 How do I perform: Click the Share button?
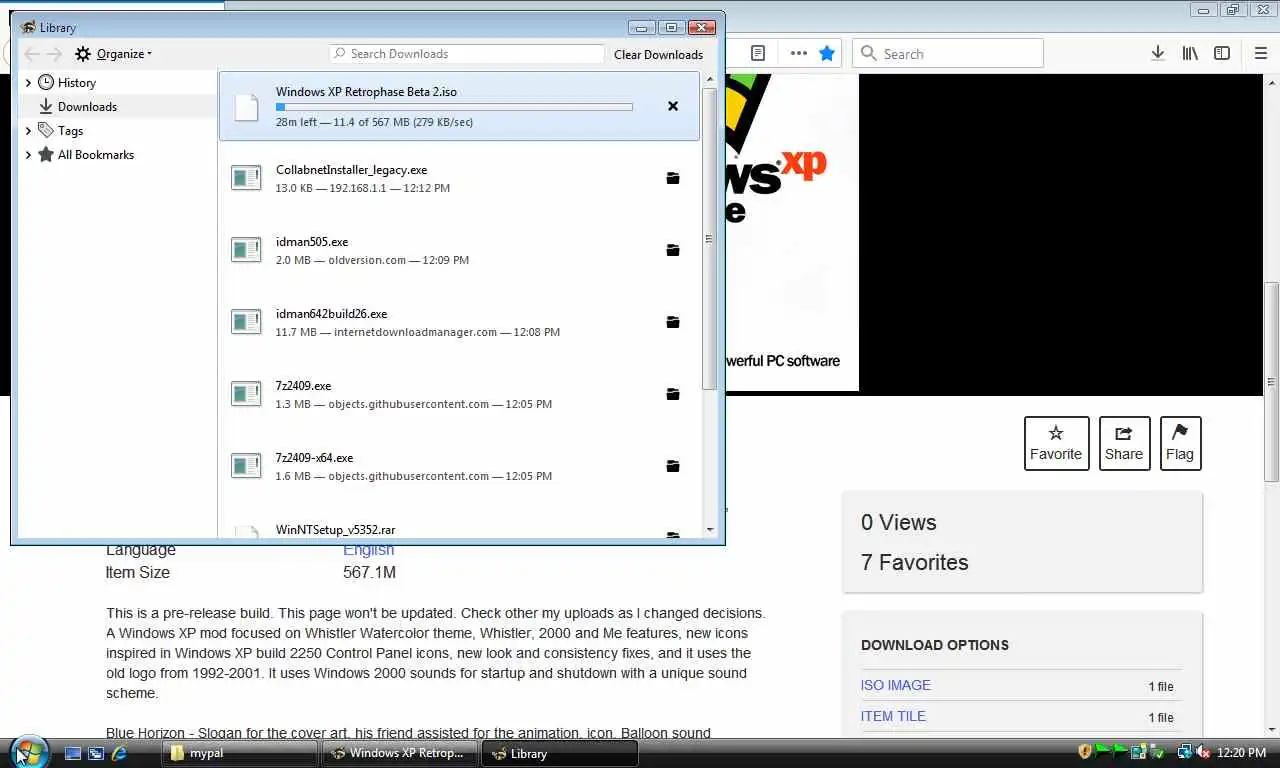coord(1124,443)
